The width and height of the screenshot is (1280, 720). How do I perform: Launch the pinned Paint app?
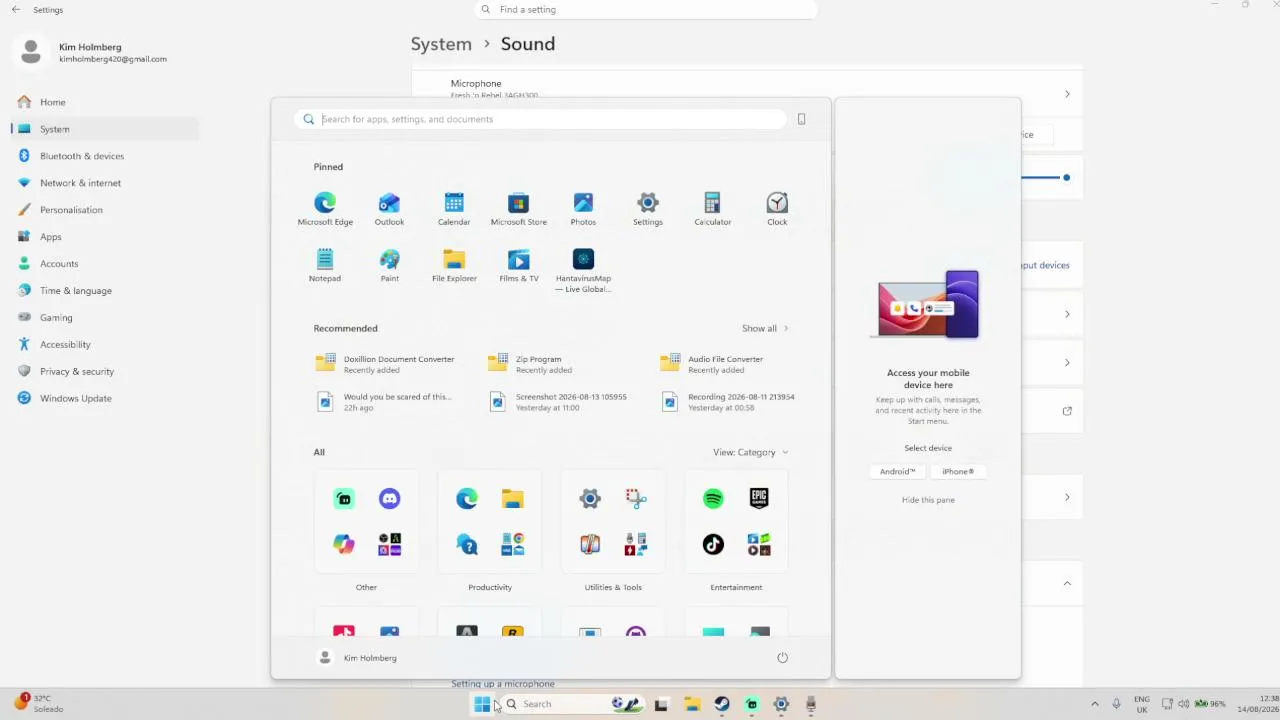coord(389,266)
